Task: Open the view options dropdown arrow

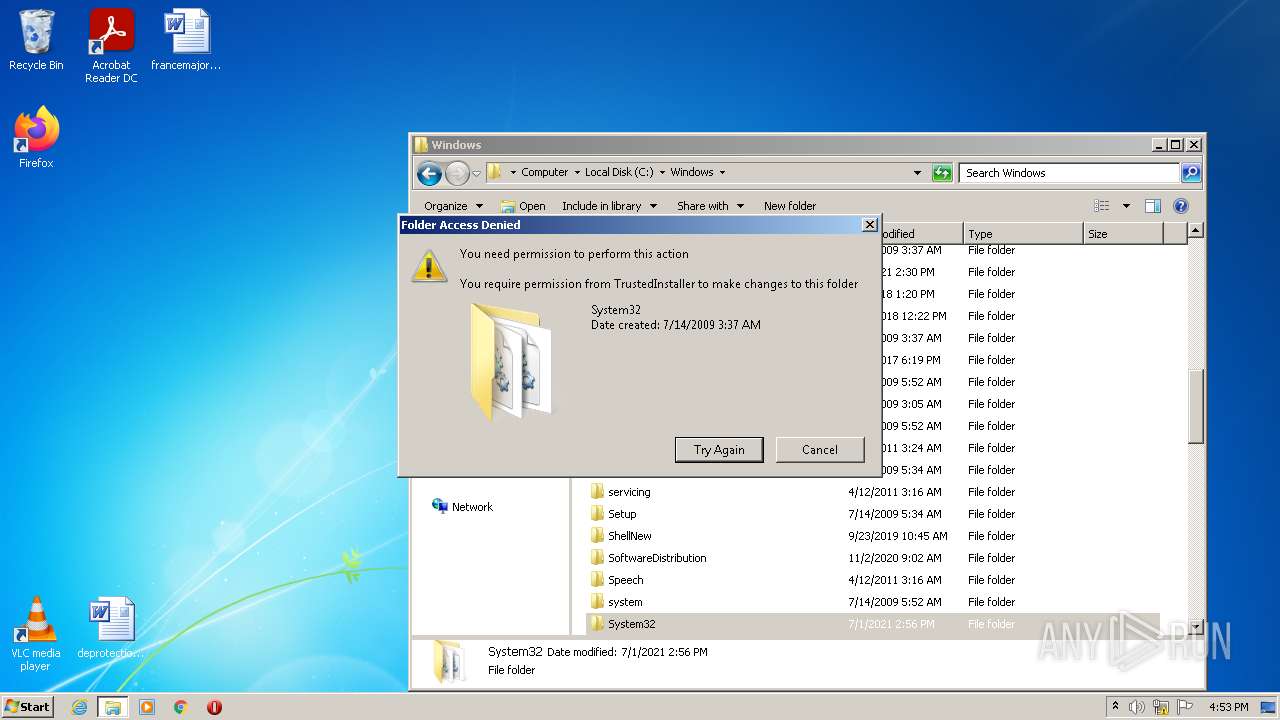Action: pos(1125,206)
